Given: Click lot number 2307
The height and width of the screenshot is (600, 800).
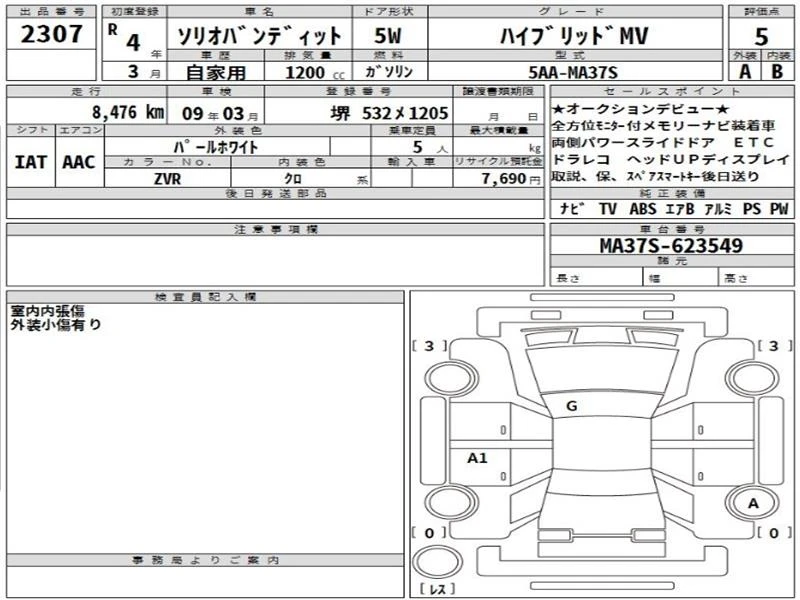Looking at the screenshot, I should [x=49, y=37].
